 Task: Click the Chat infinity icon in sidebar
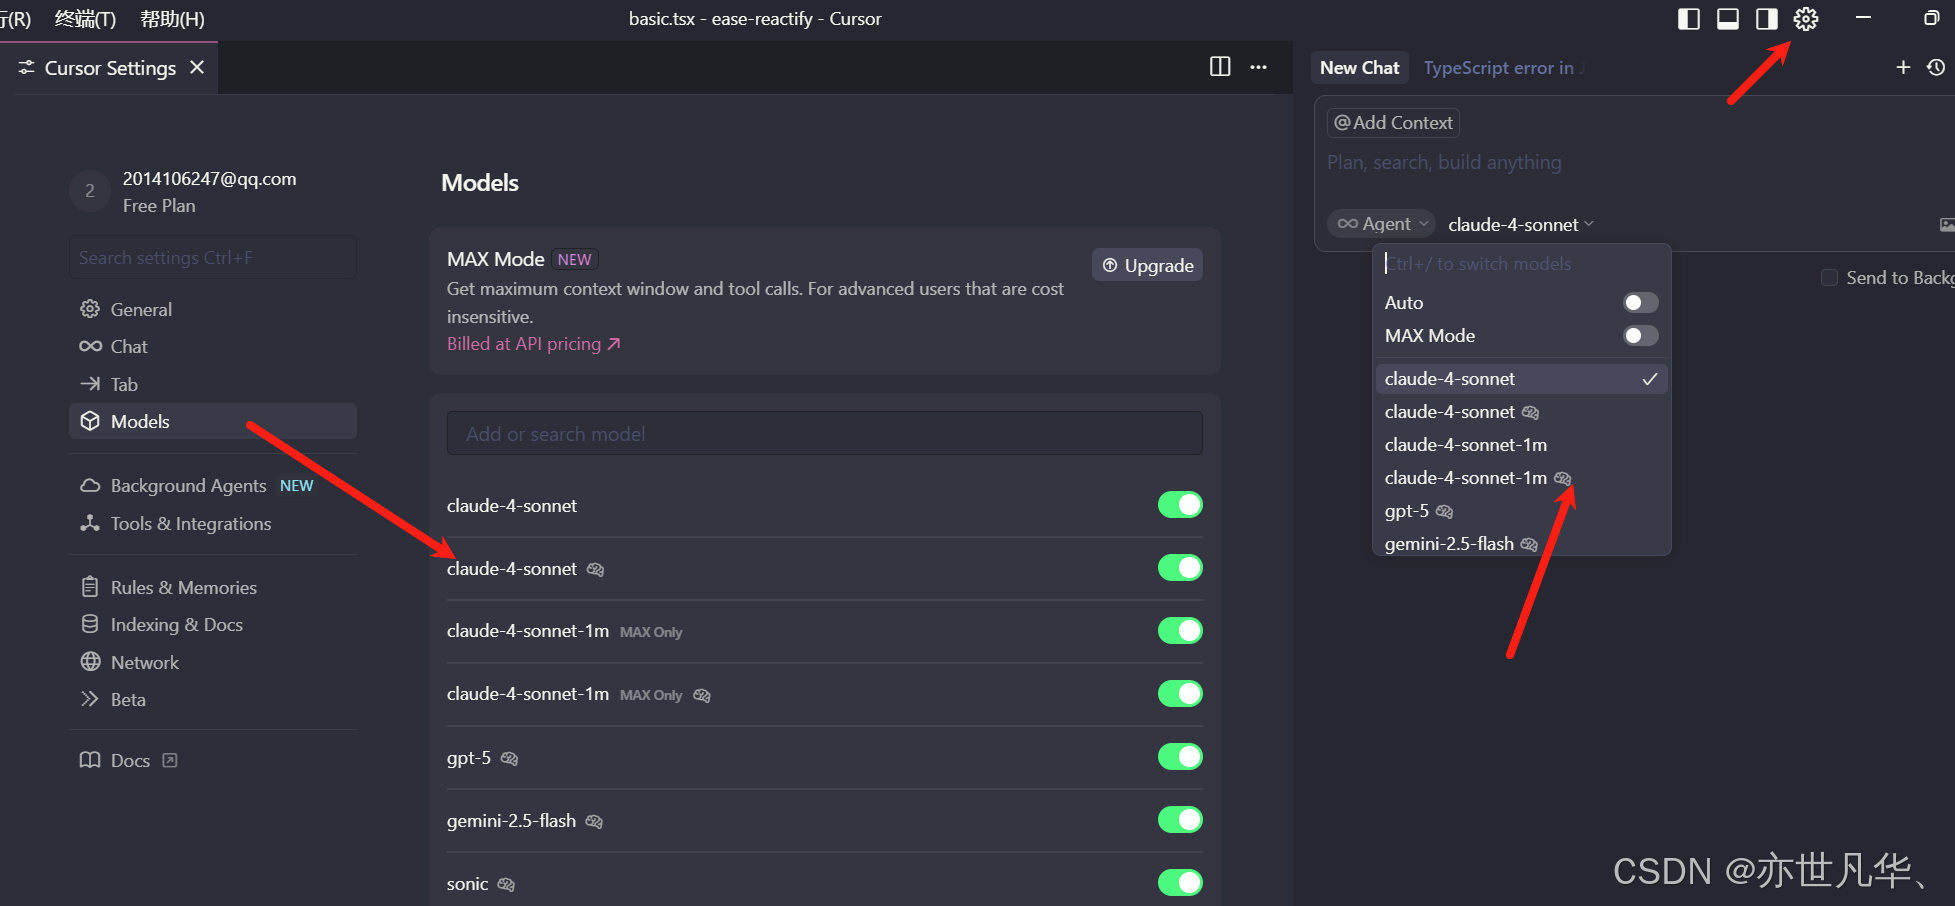coord(90,346)
